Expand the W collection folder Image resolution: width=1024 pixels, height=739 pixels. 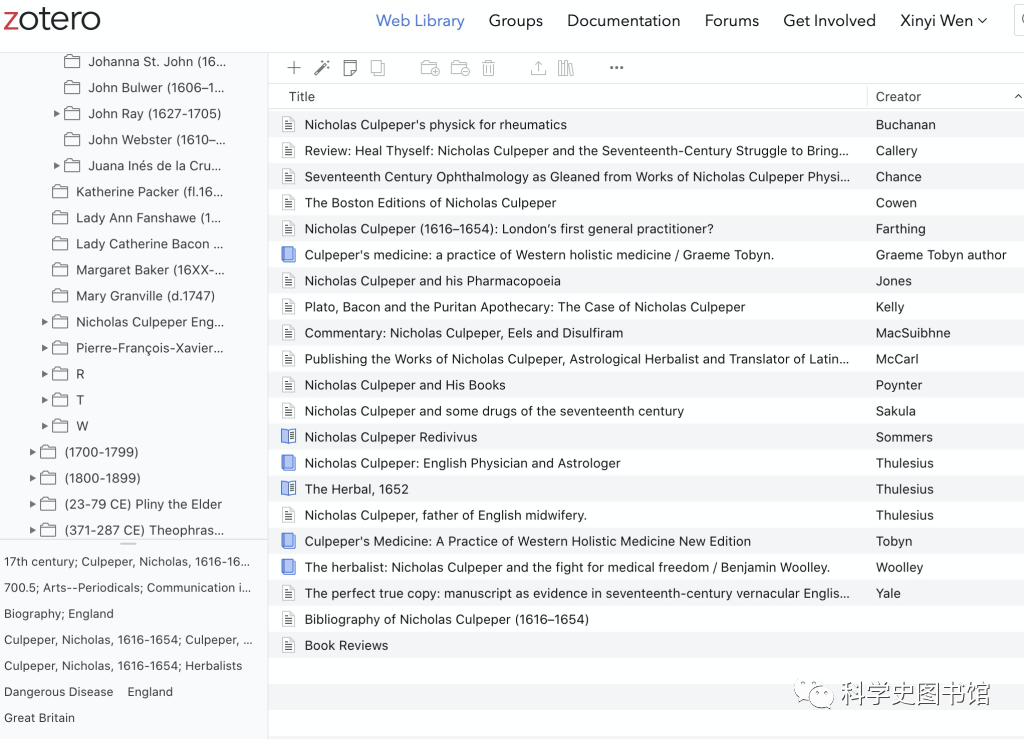[44, 426]
